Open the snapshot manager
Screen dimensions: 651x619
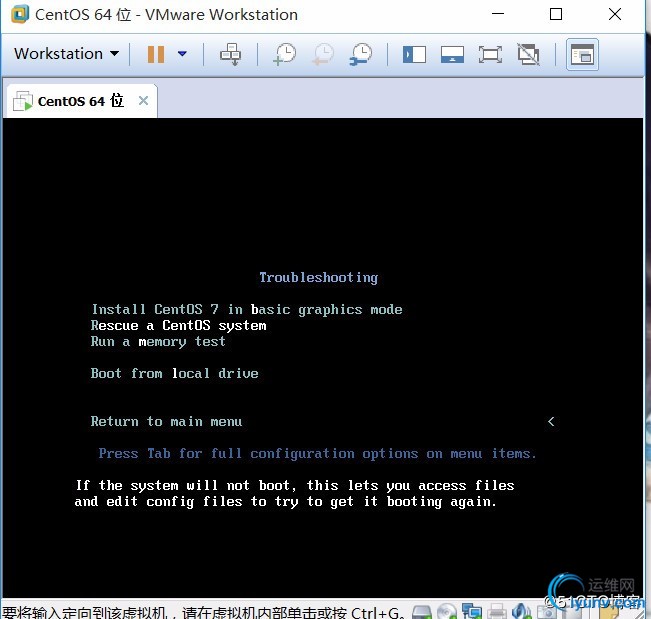coord(361,54)
